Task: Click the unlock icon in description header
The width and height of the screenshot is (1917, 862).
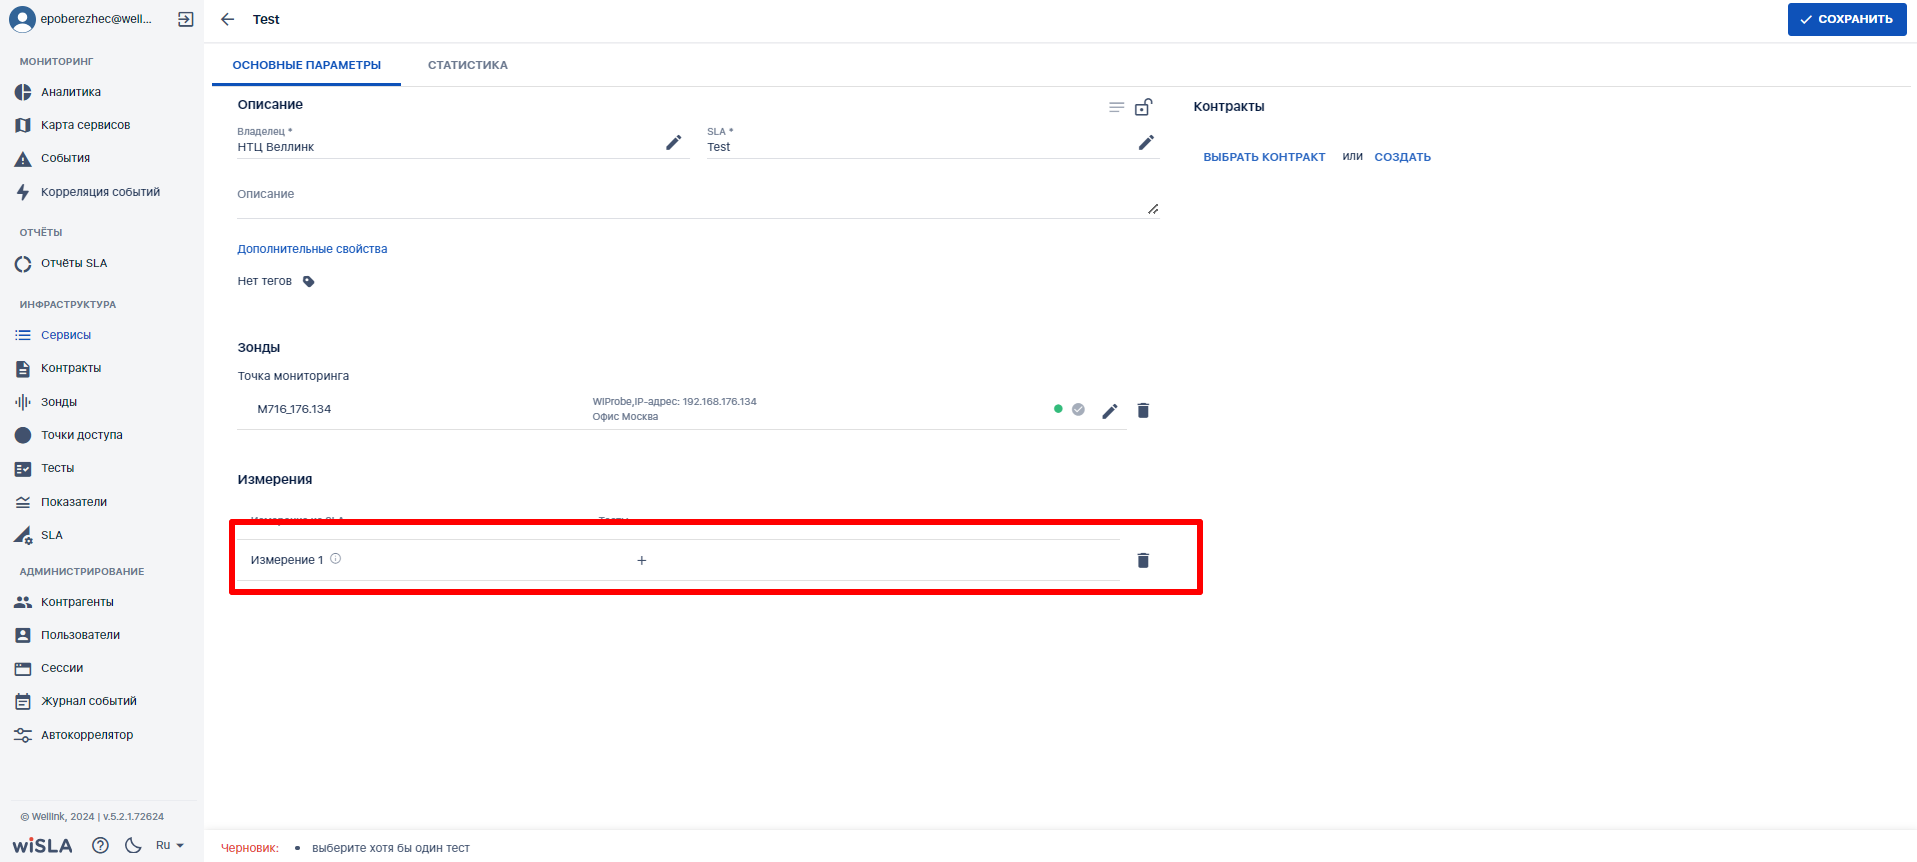Action: [x=1144, y=107]
